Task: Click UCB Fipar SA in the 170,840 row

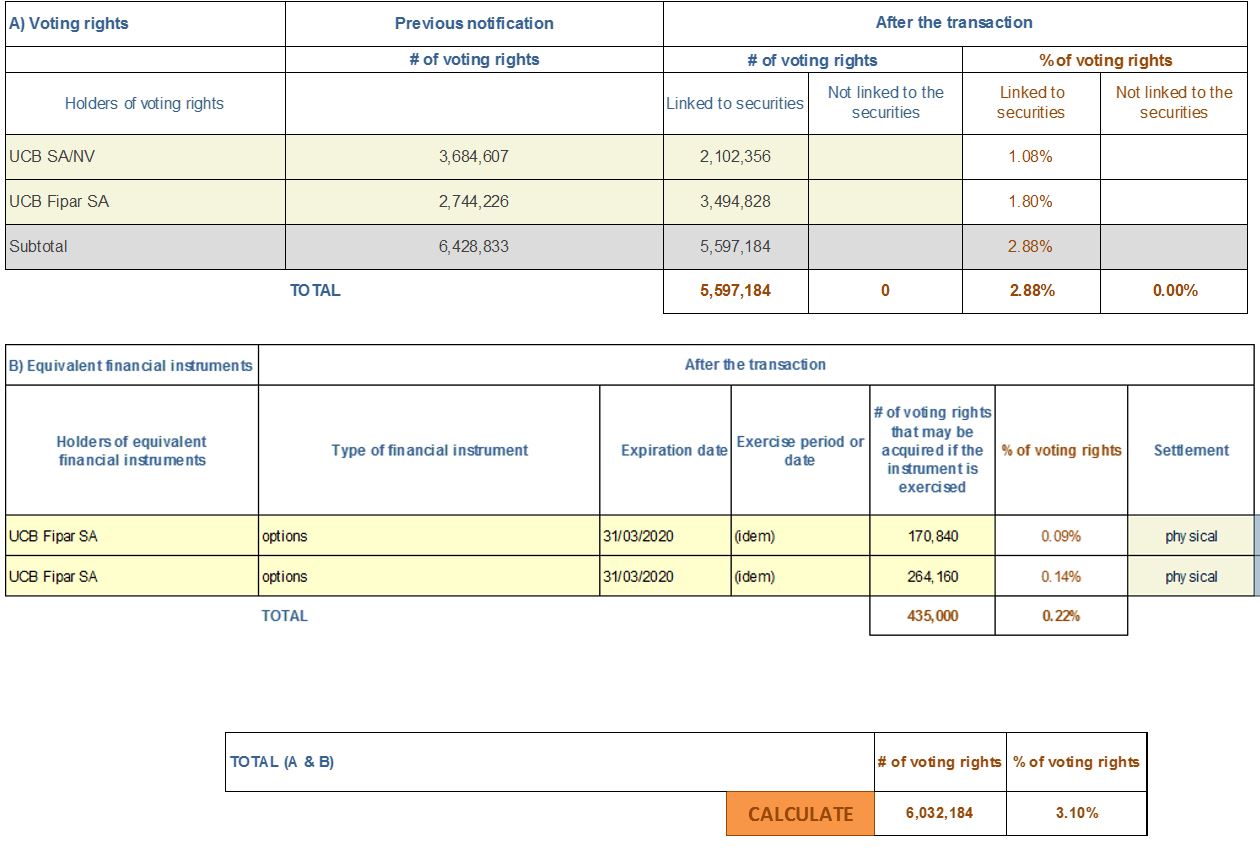Action: (x=132, y=536)
